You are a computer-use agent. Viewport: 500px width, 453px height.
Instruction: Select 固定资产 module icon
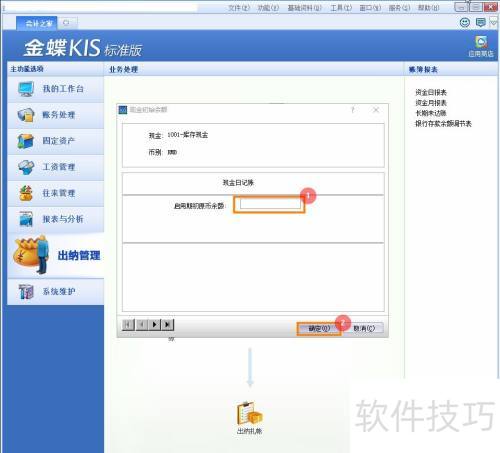(x=26, y=141)
